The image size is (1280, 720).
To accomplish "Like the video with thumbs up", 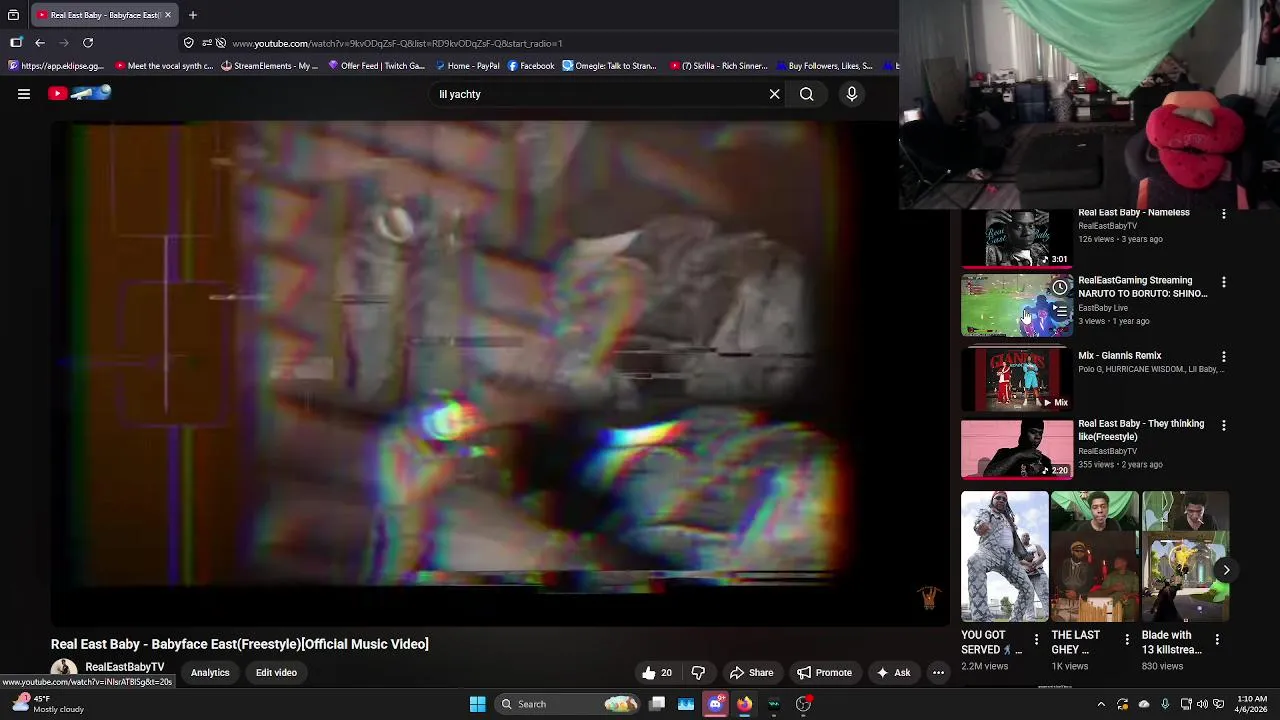I will point(657,673).
